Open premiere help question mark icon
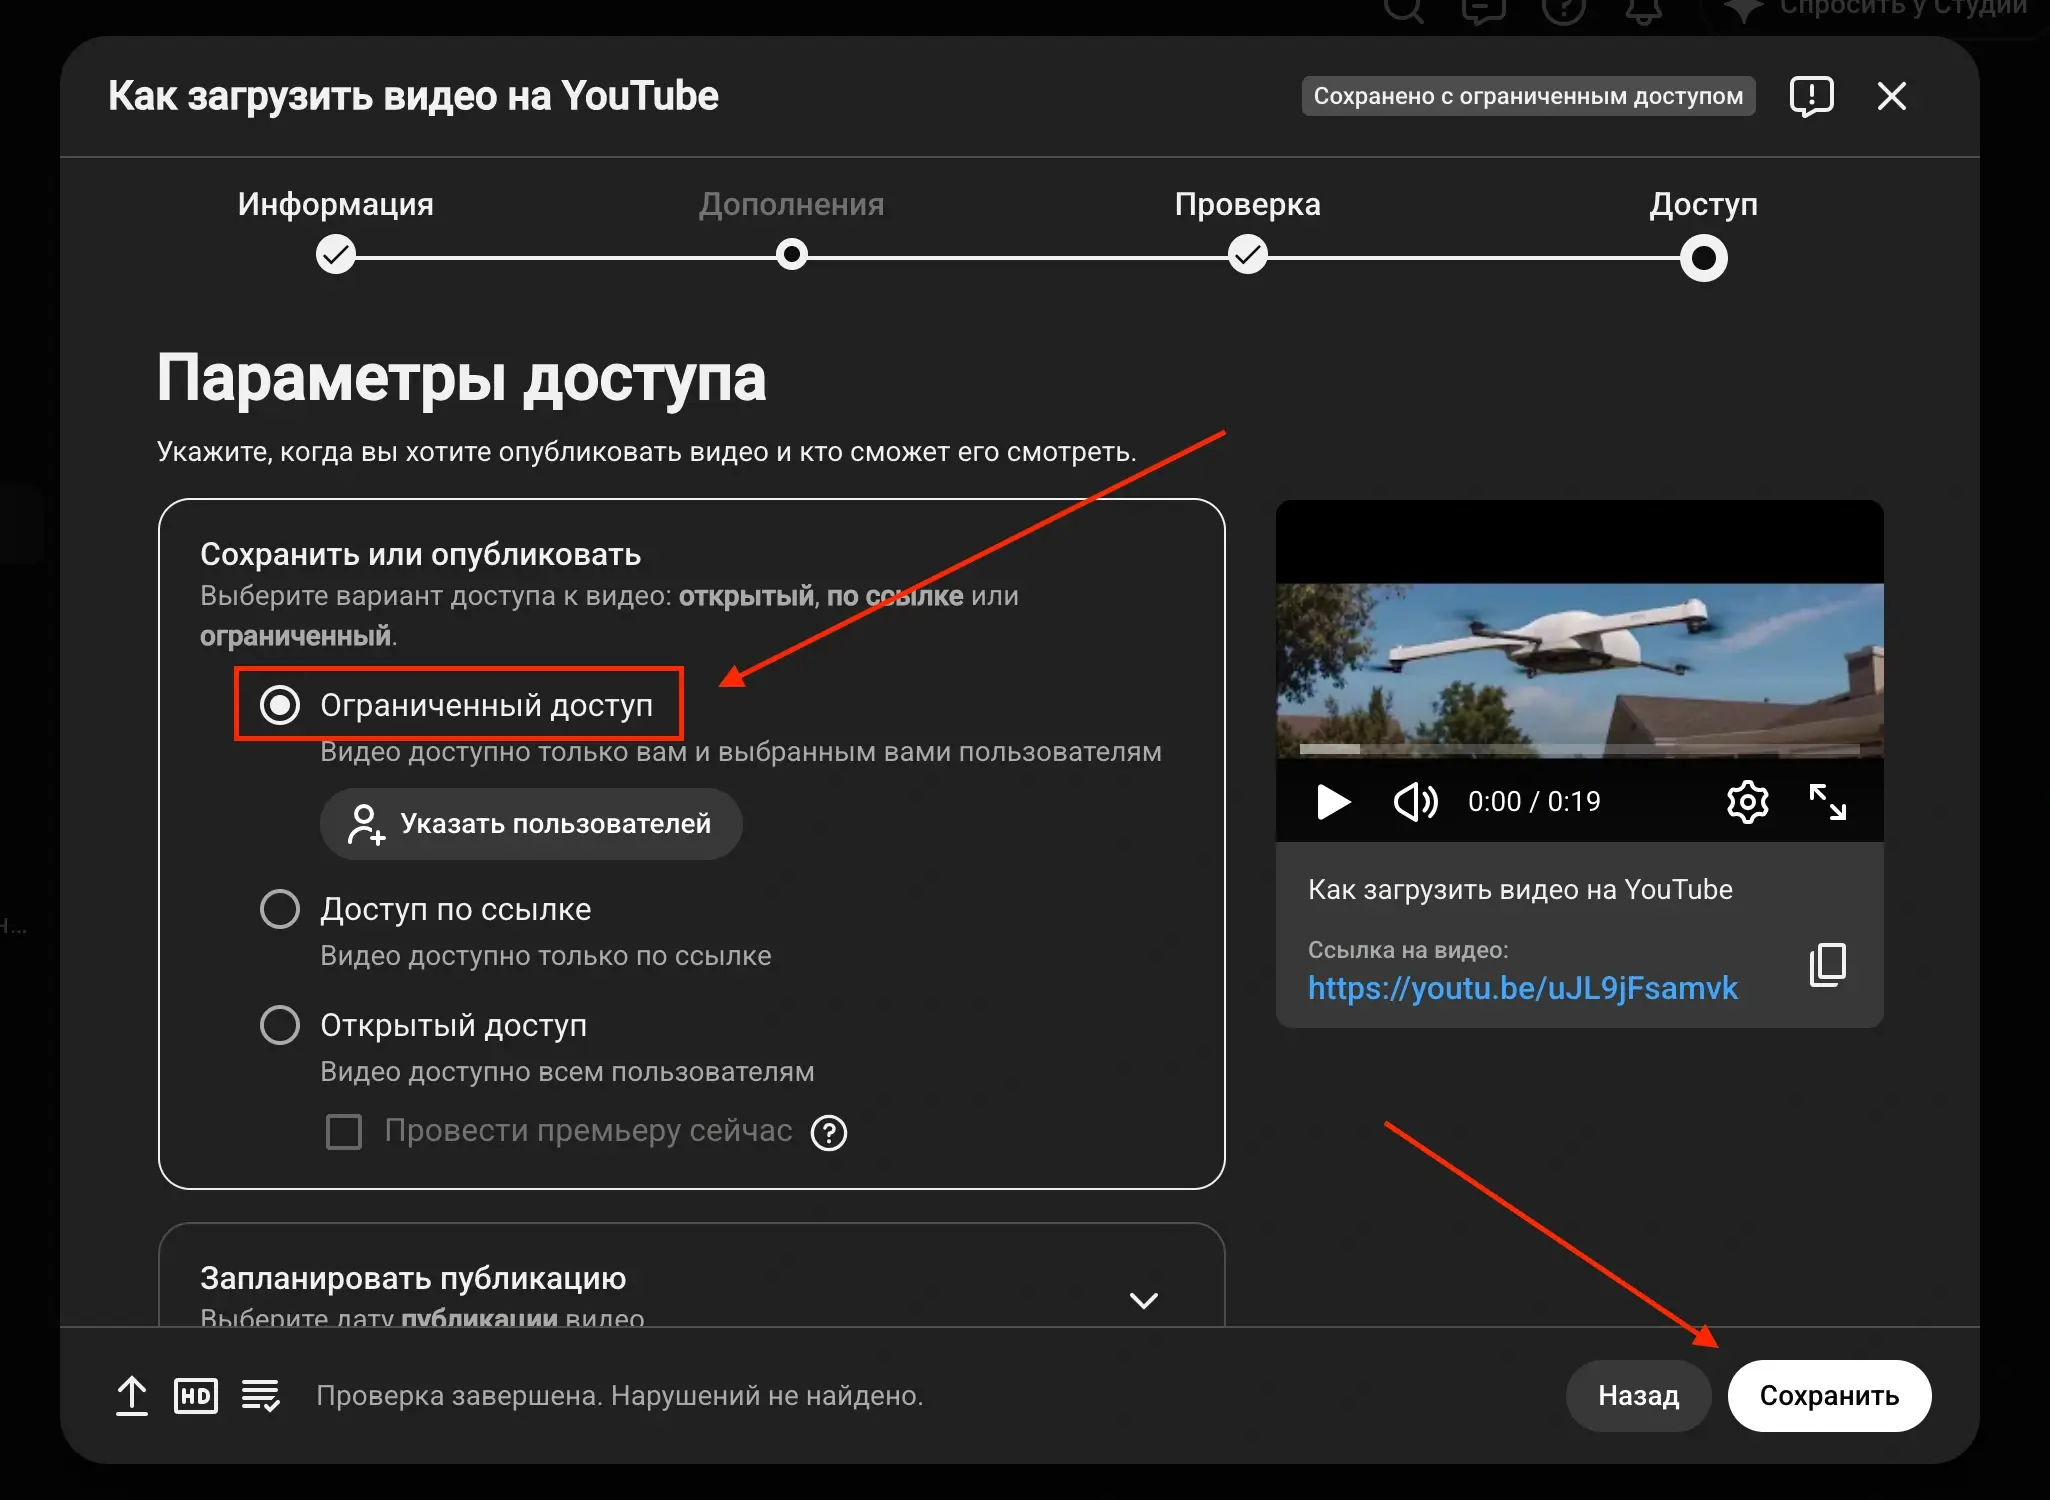 829,1133
